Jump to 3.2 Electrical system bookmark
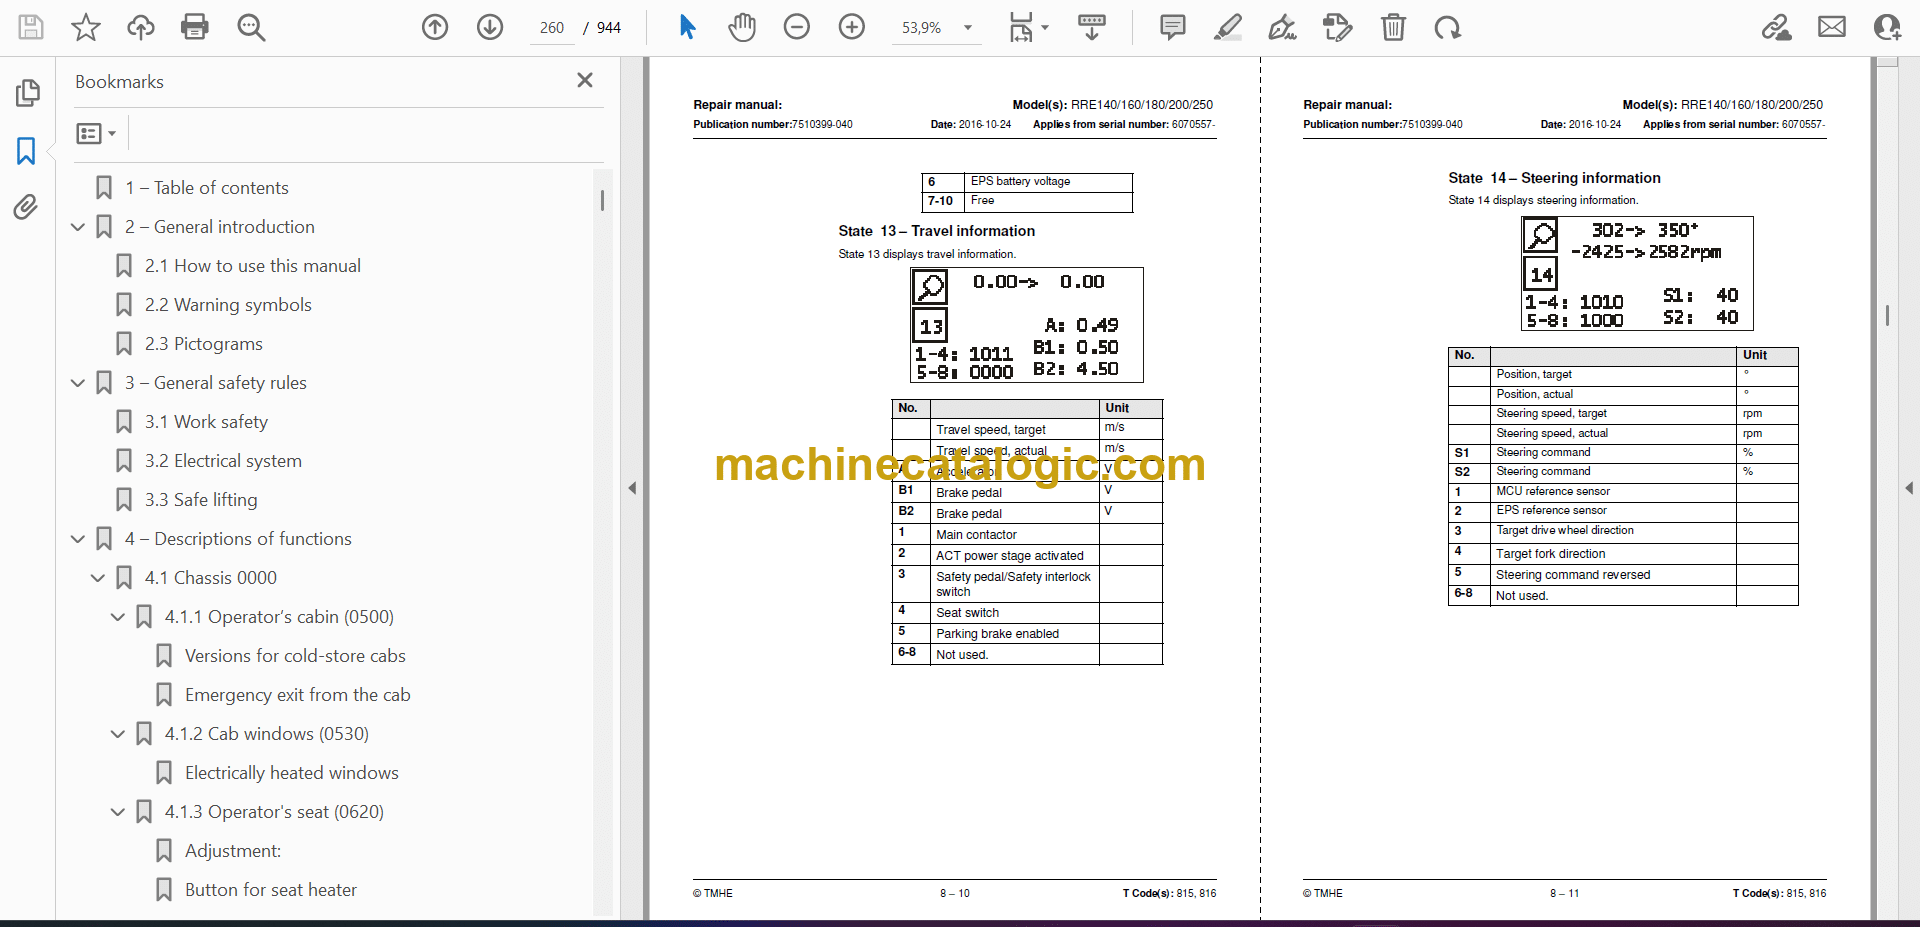 [x=223, y=461]
